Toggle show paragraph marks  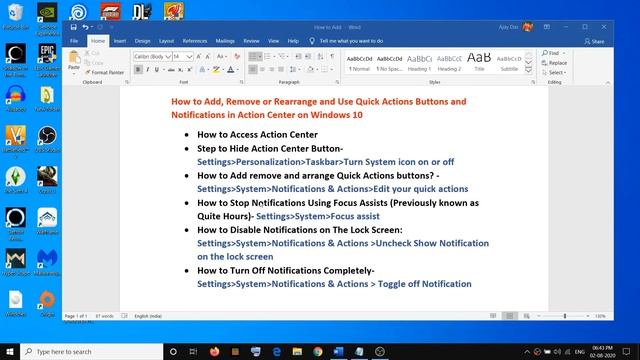click(x=332, y=56)
